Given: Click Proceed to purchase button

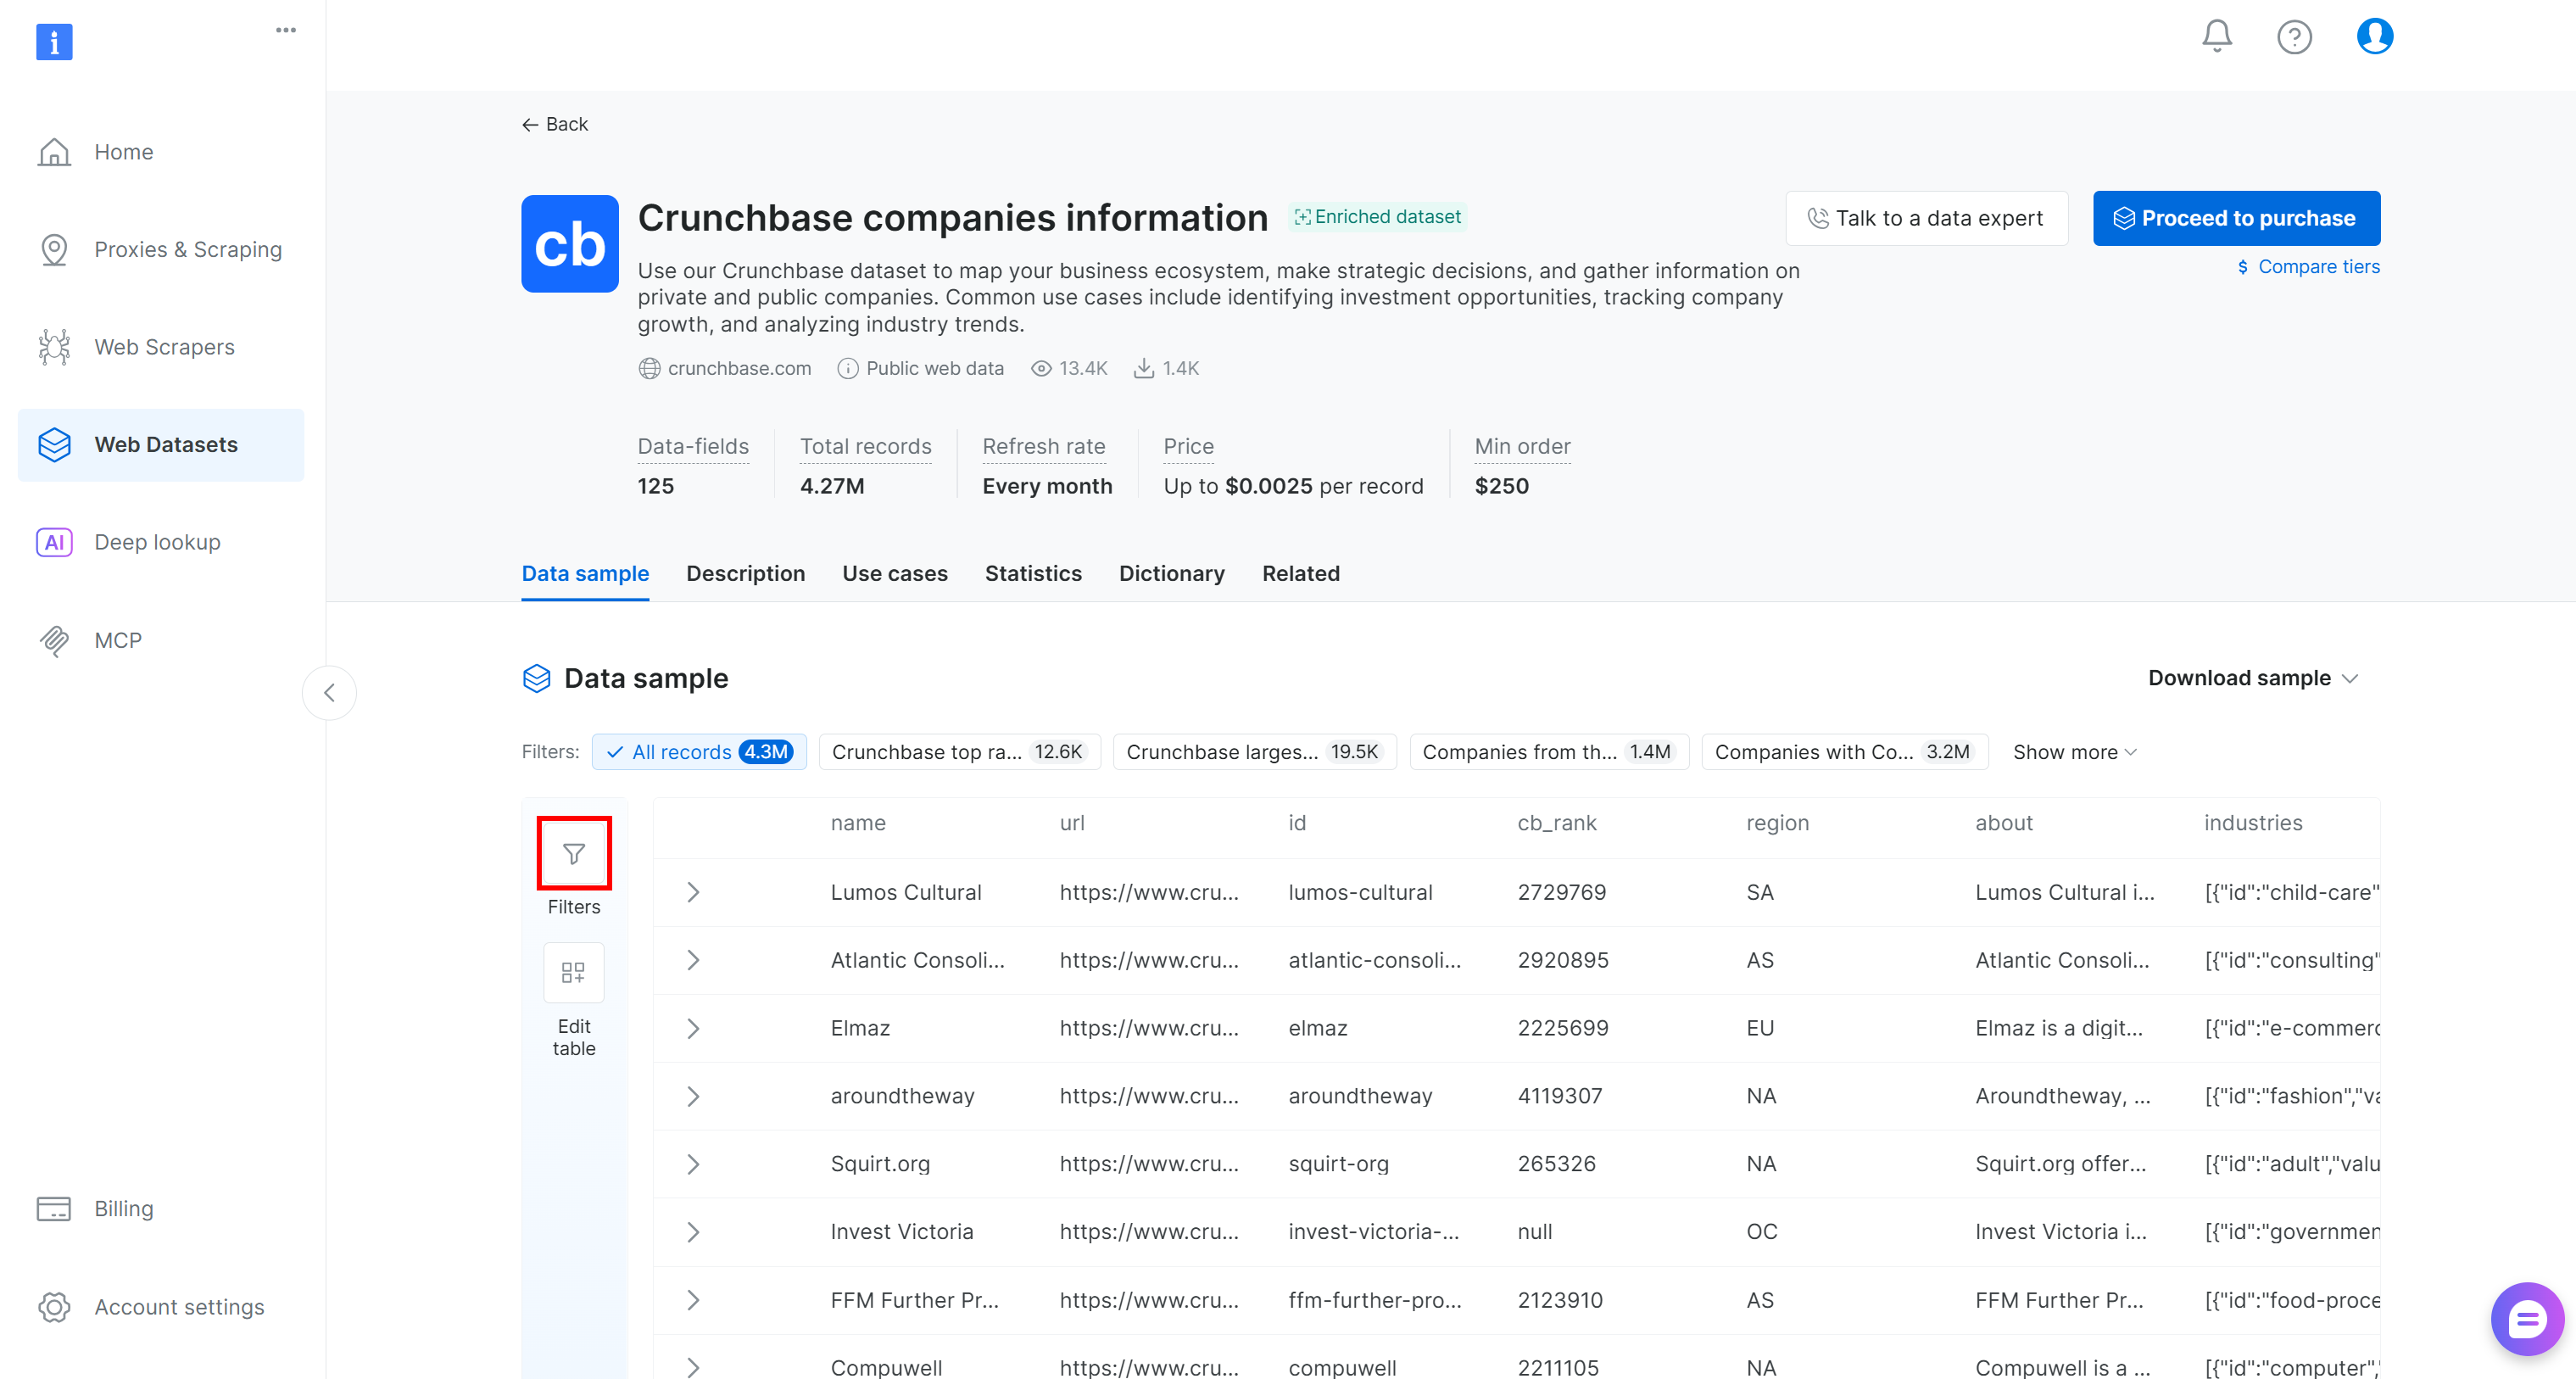Looking at the screenshot, I should (x=2236, y=218).
